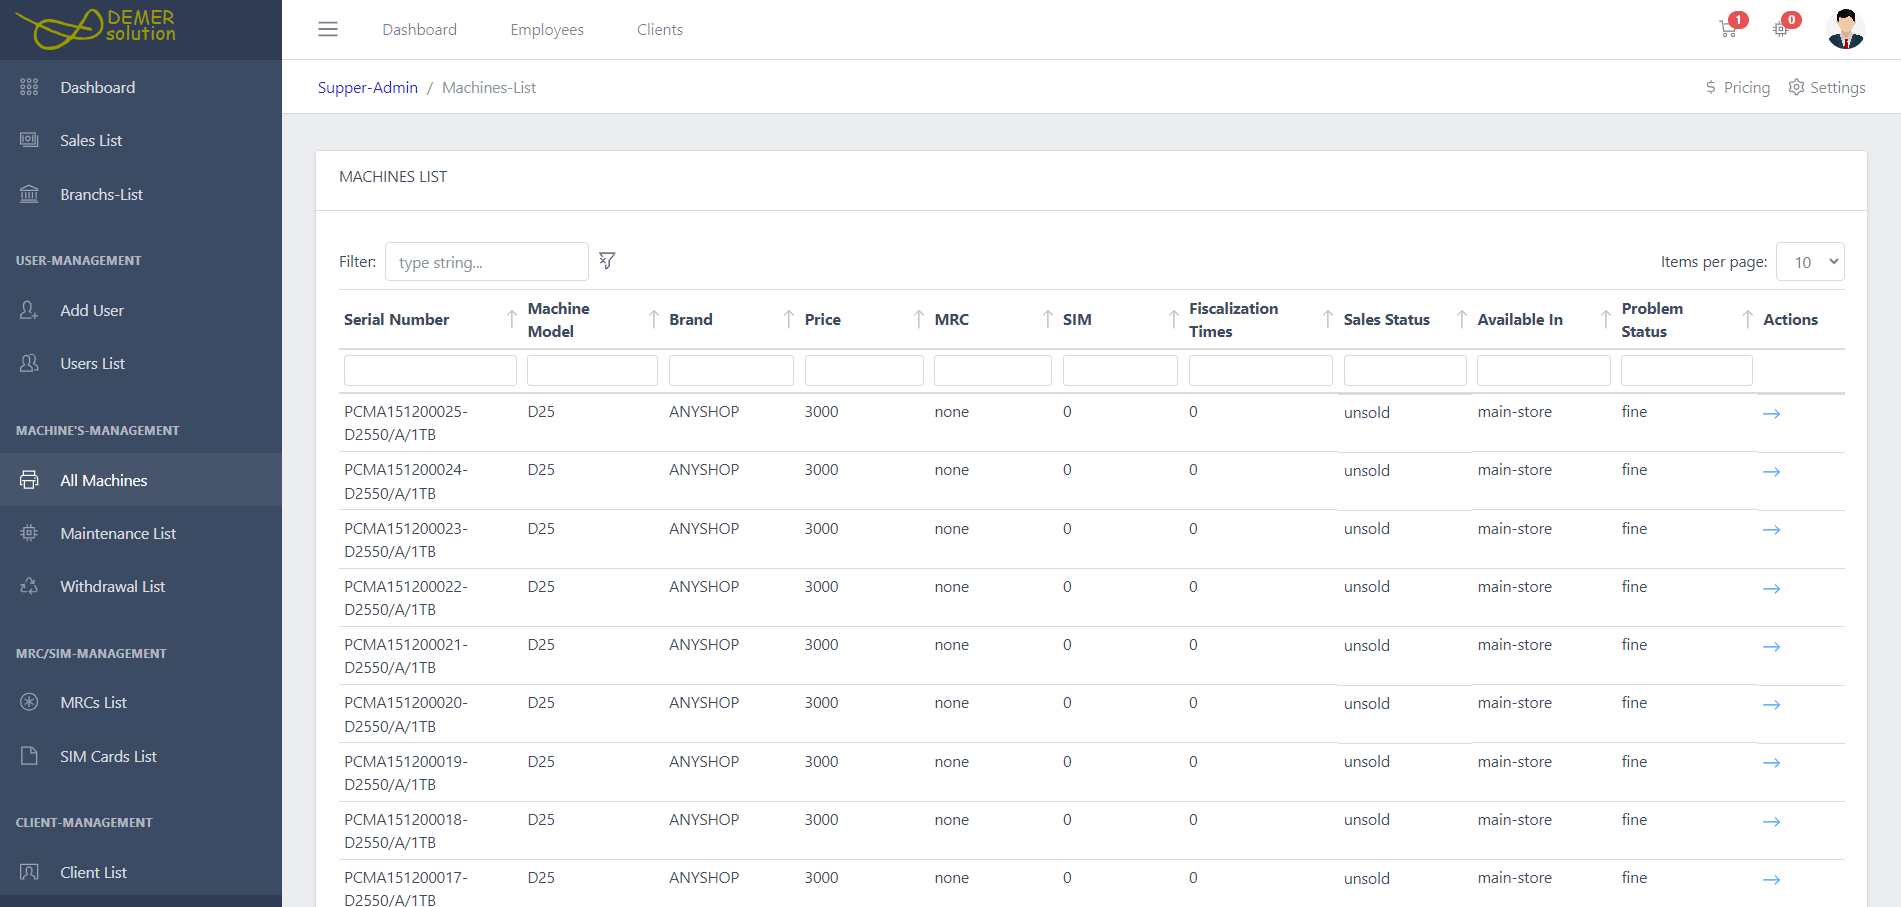Open details arrow for PCMA151200017 row
The image size is (1901, 907).
click(1771, 879)
